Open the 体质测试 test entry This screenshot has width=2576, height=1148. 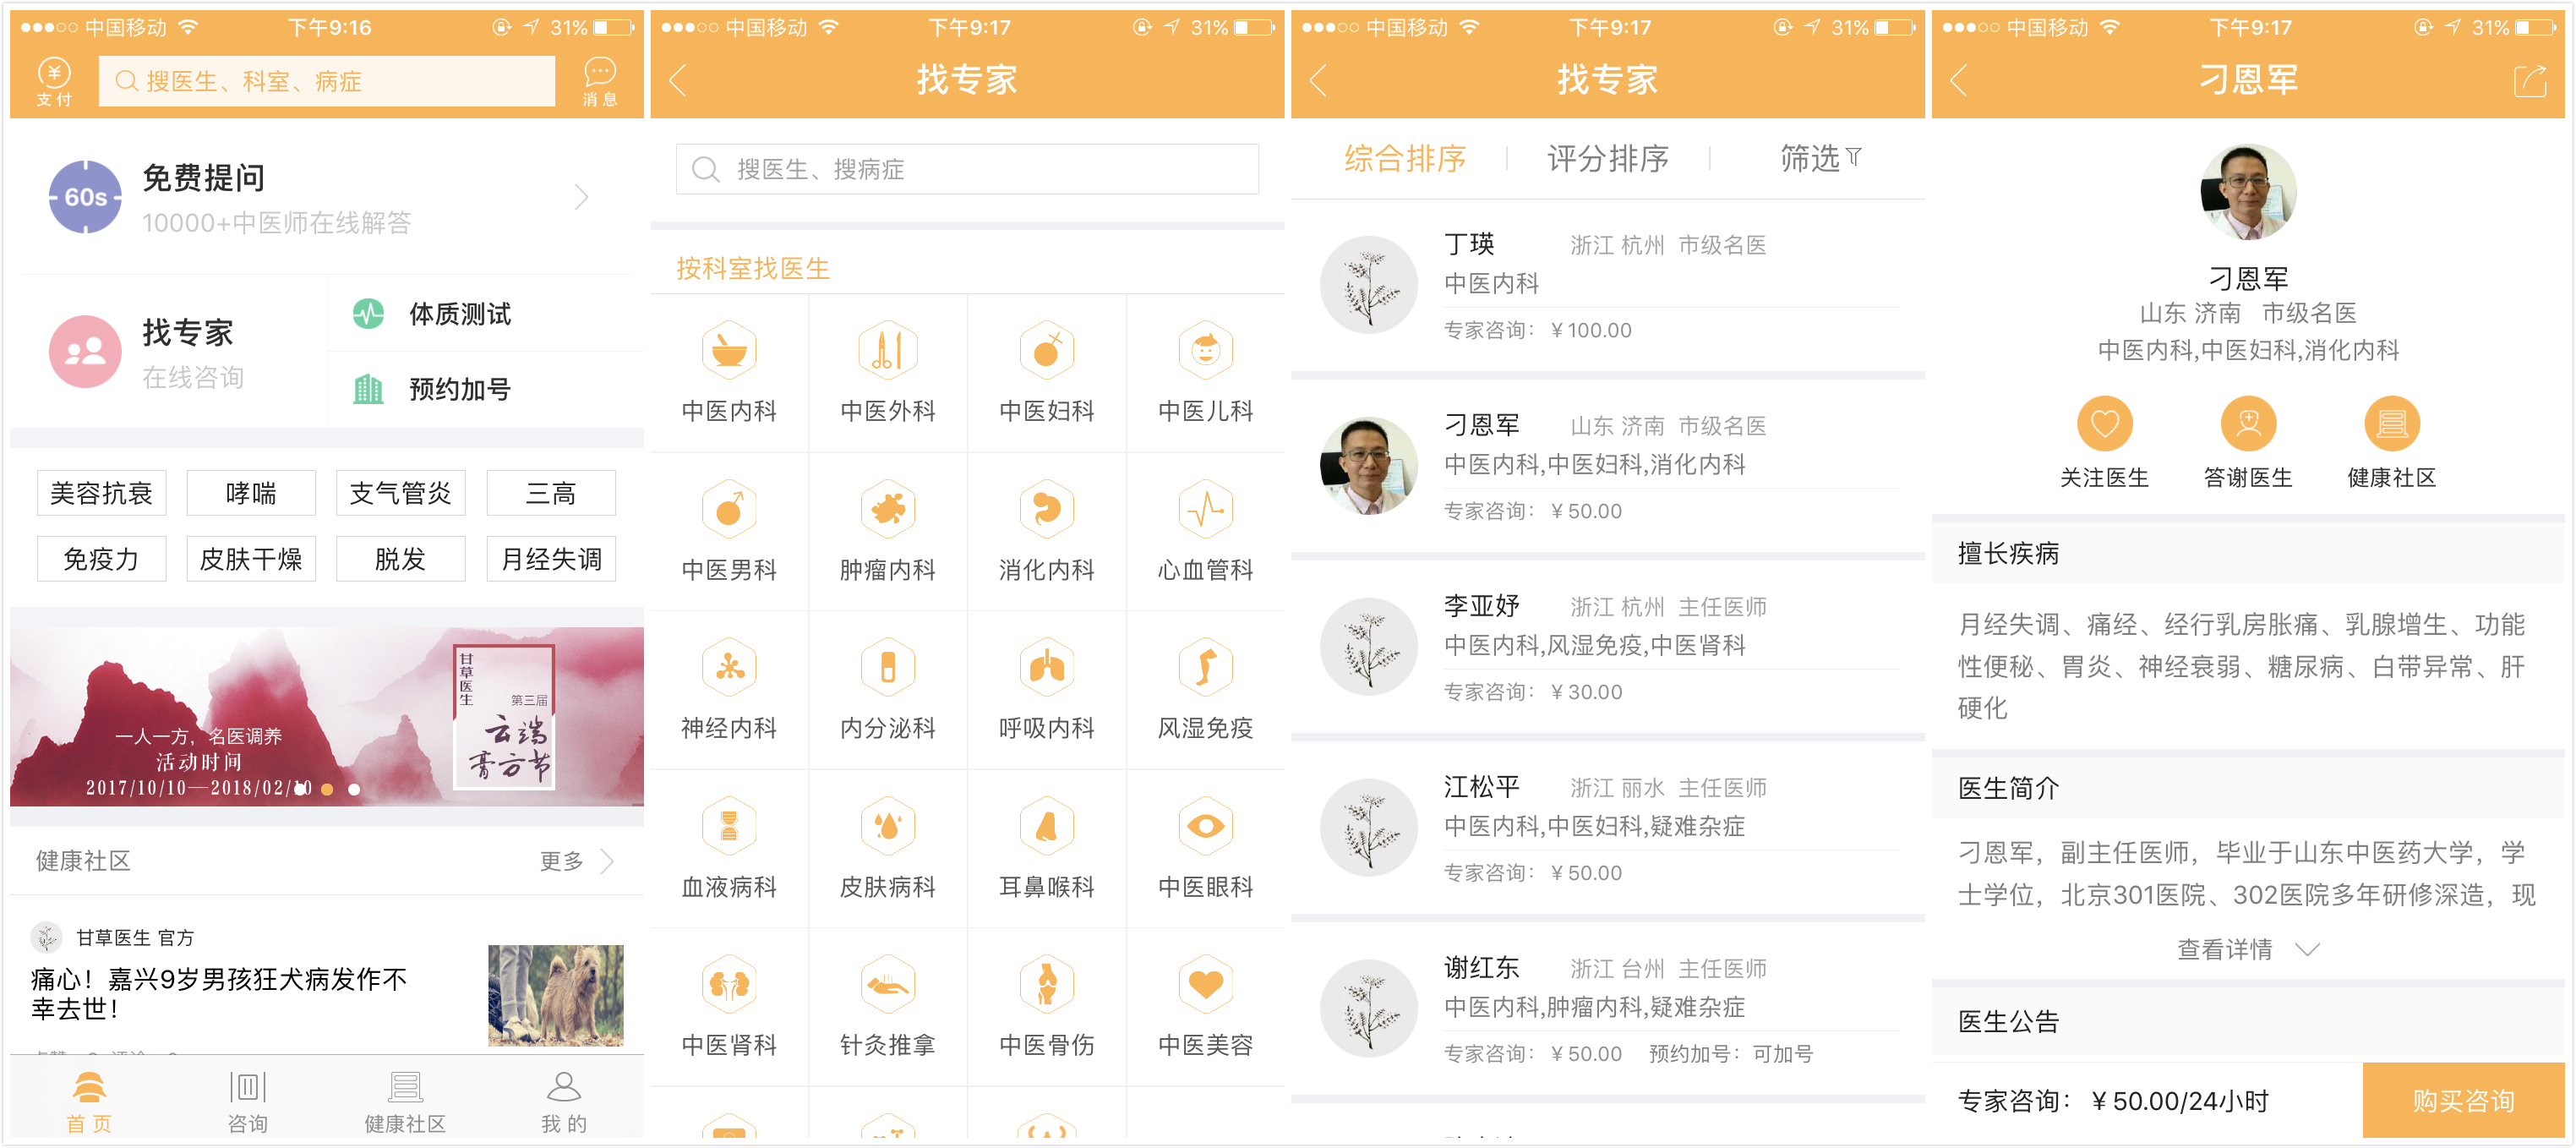click(460, 314)
